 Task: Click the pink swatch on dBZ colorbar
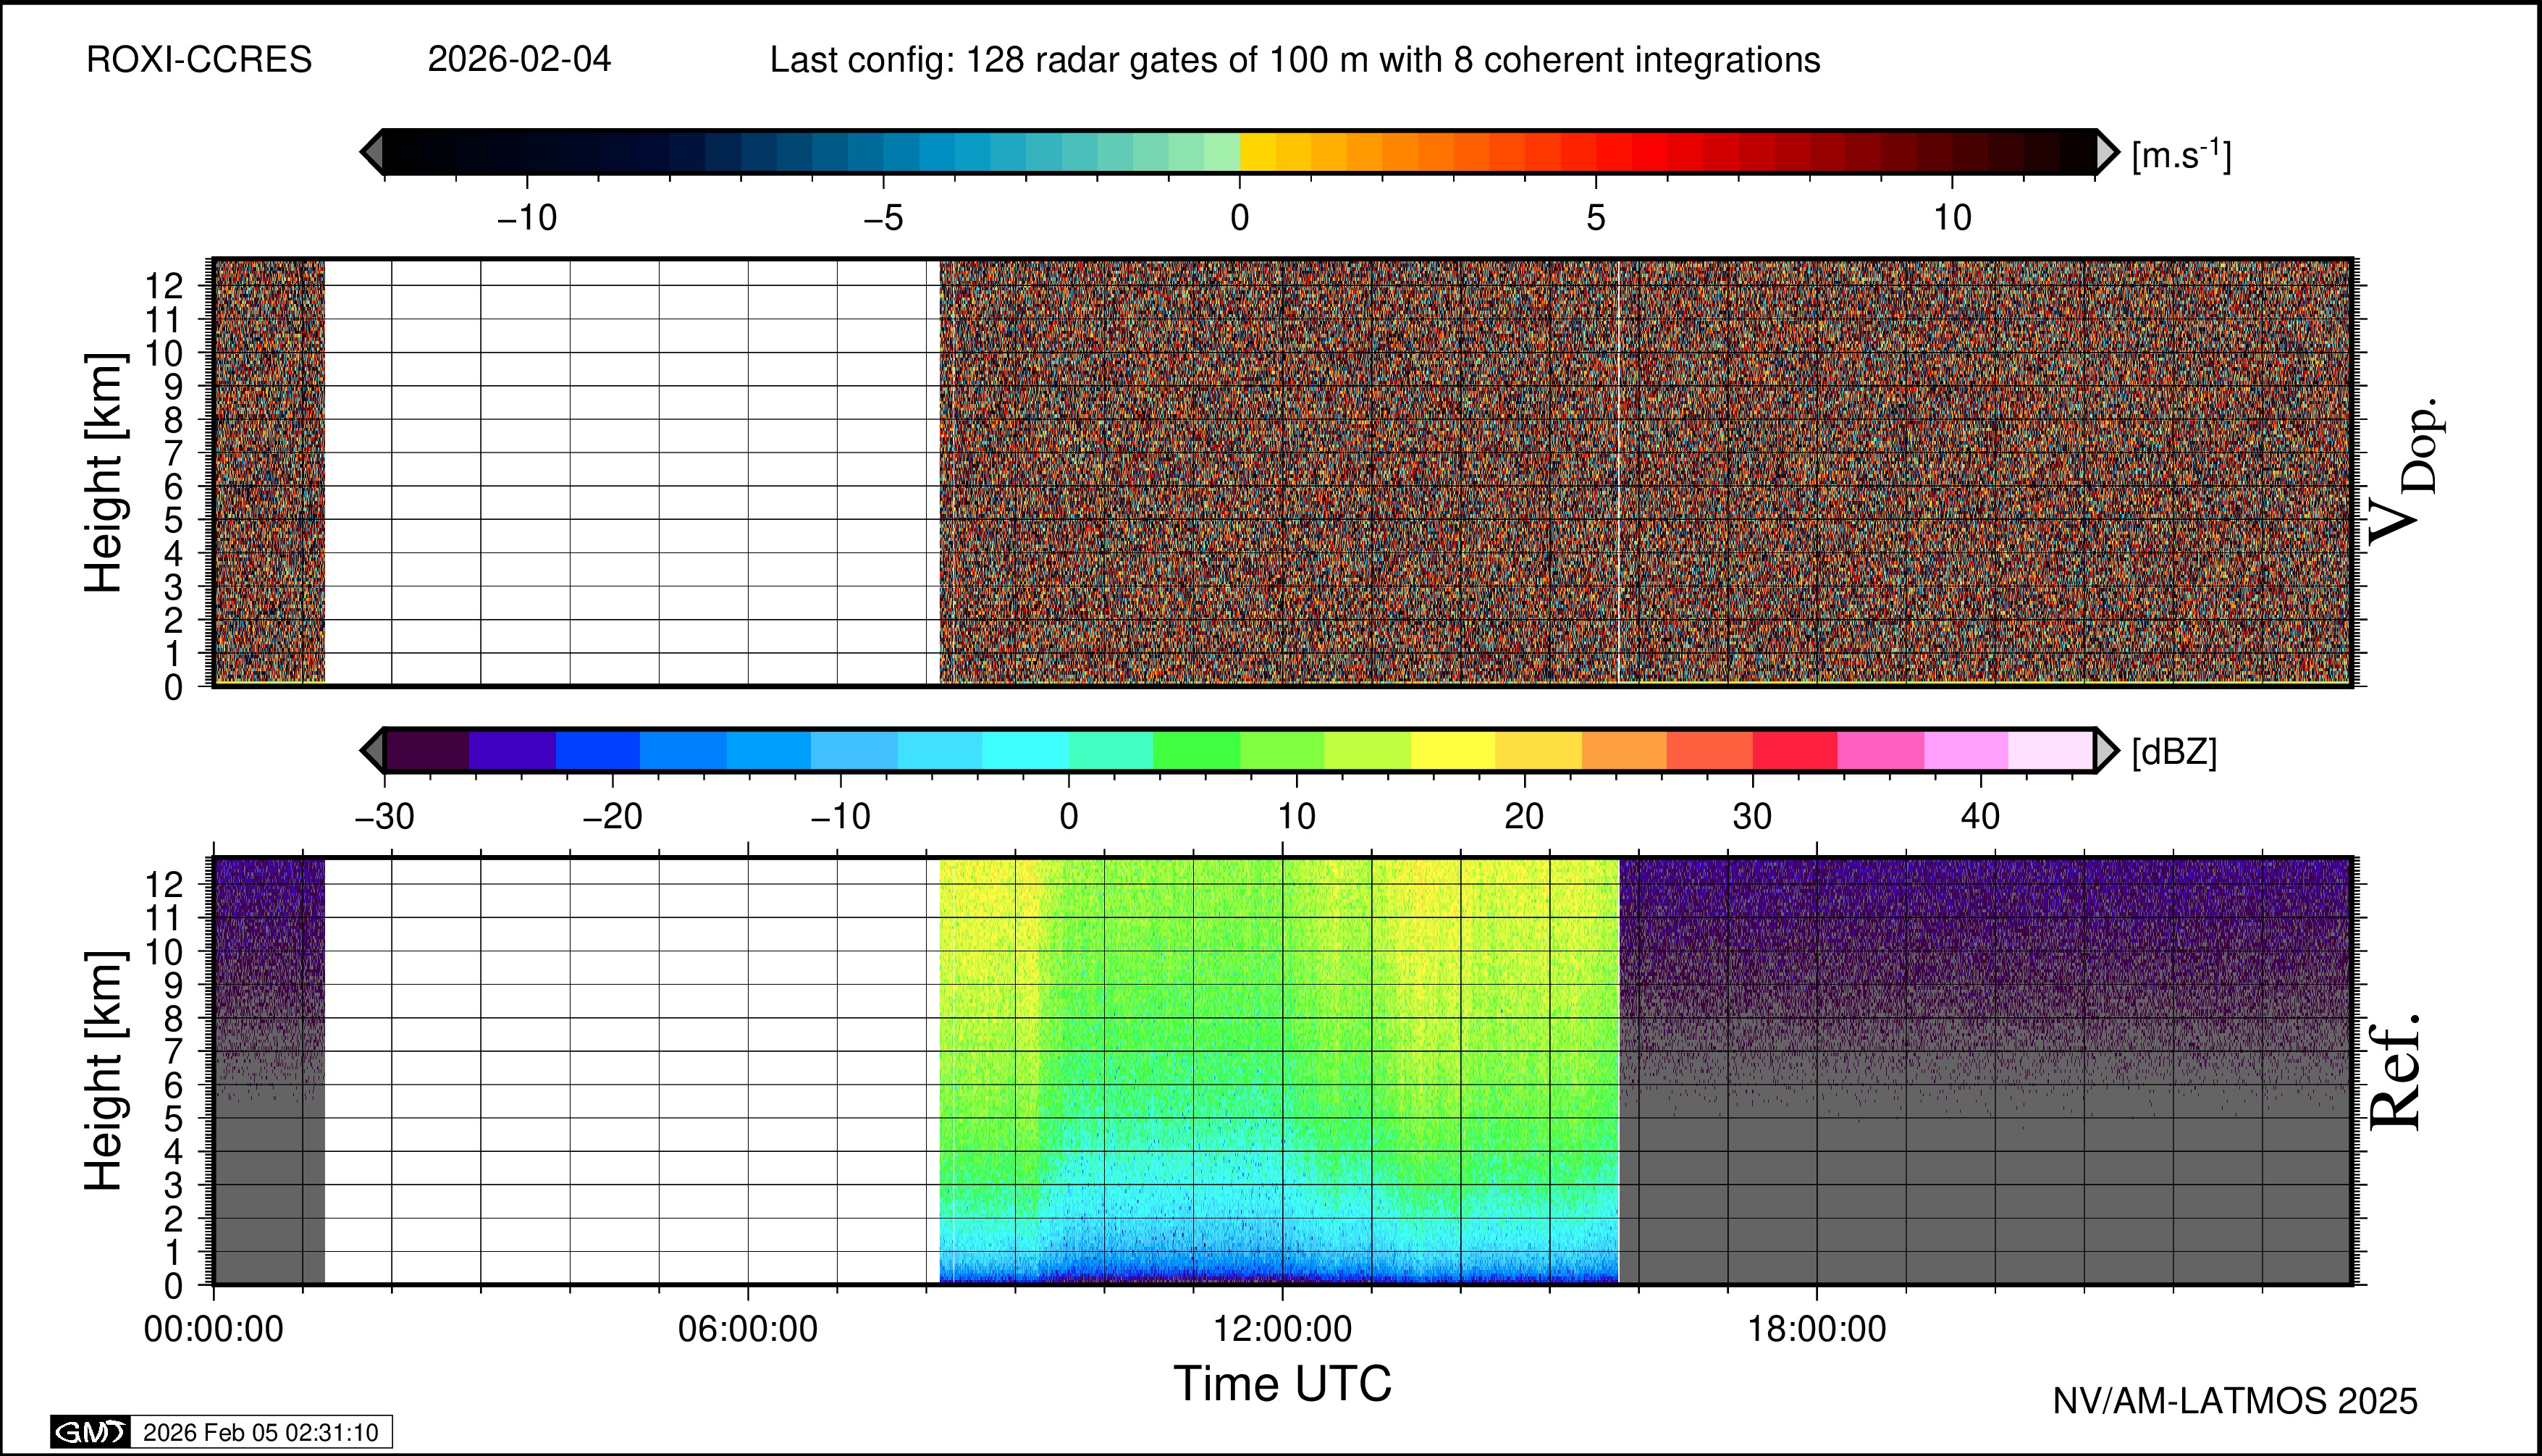(x=1880, y=750)
